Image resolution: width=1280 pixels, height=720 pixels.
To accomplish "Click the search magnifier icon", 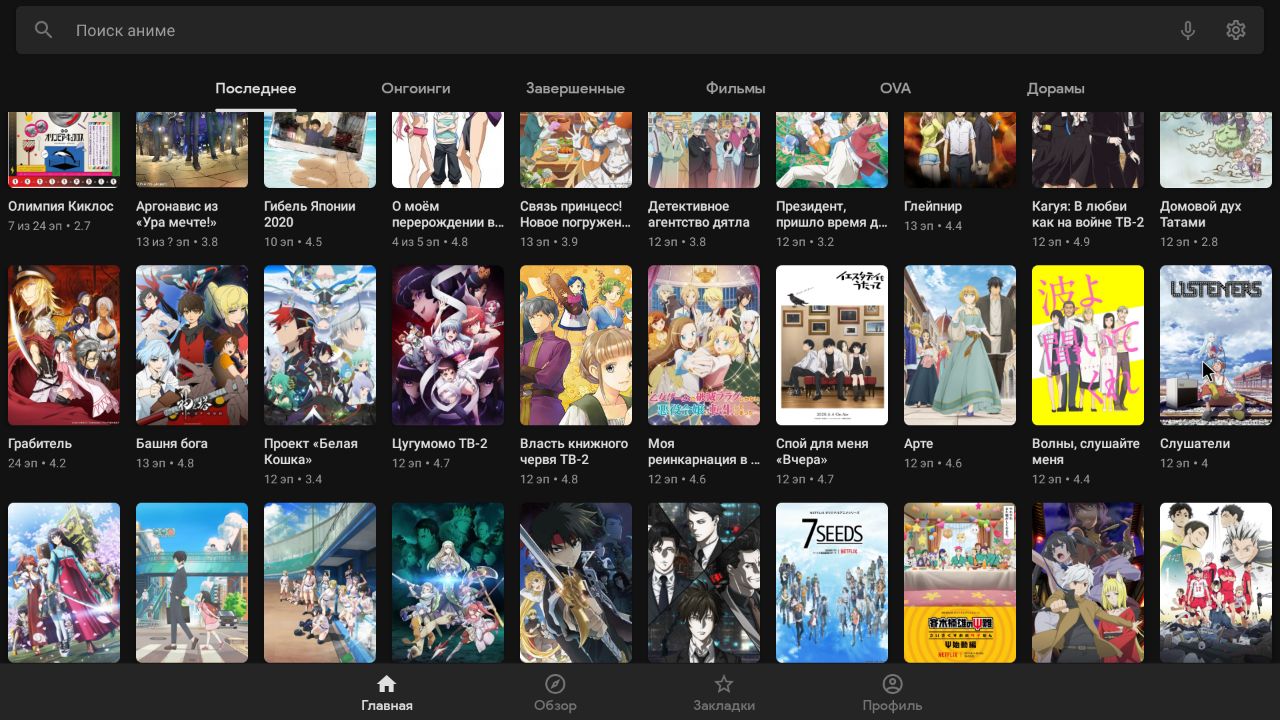I will tap(43, 30).
